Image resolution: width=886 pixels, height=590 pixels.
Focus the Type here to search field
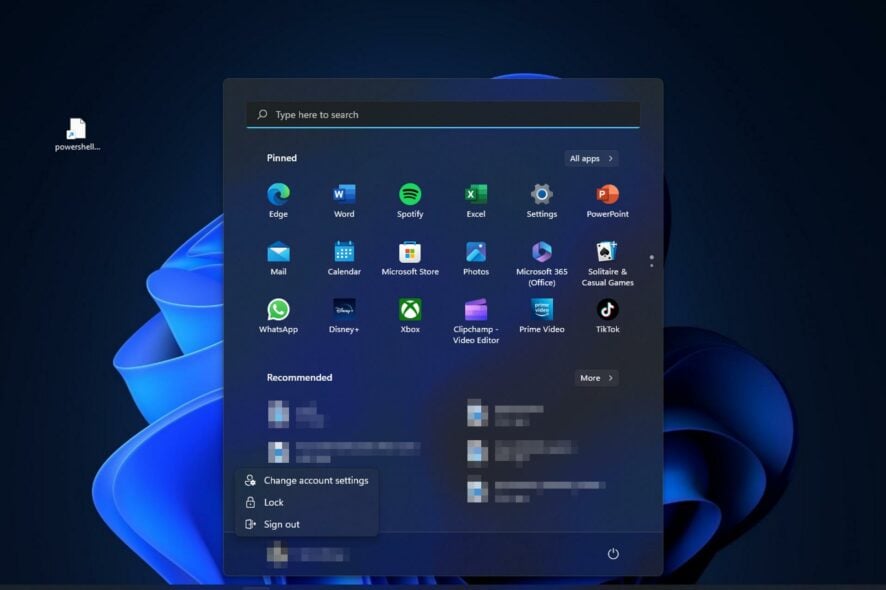tap(443, 115)
